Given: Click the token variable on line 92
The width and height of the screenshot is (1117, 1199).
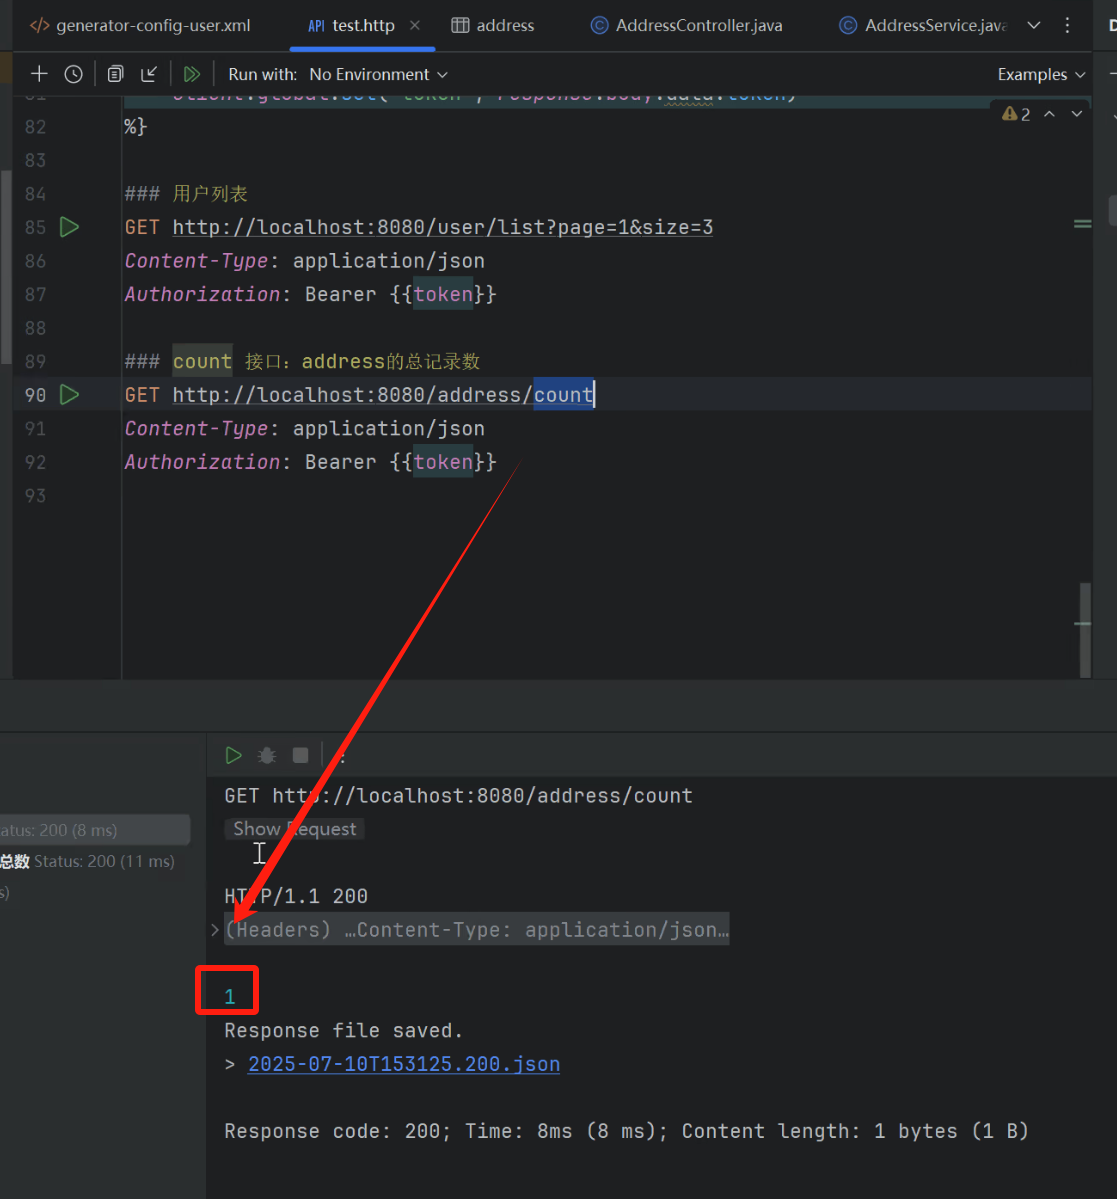Looking at the screenshot, I should click(443, 462).
